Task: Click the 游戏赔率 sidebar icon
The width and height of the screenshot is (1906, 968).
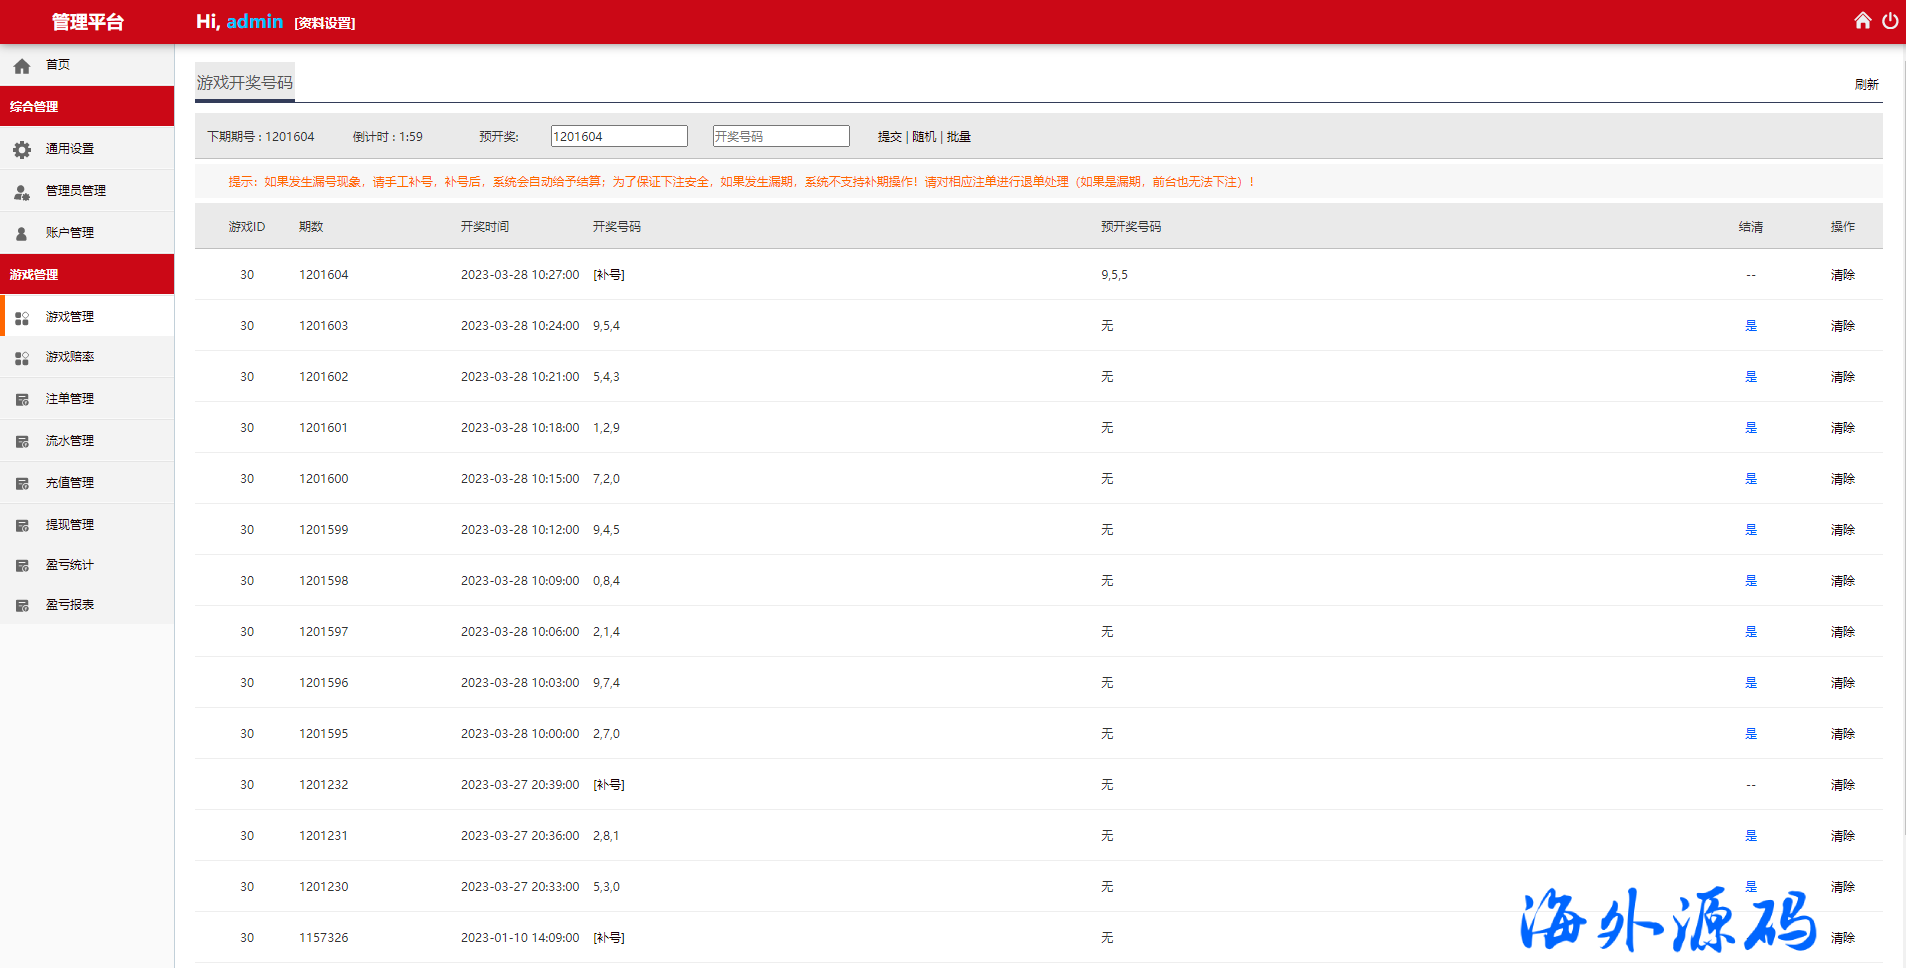Action: (22, 358)
